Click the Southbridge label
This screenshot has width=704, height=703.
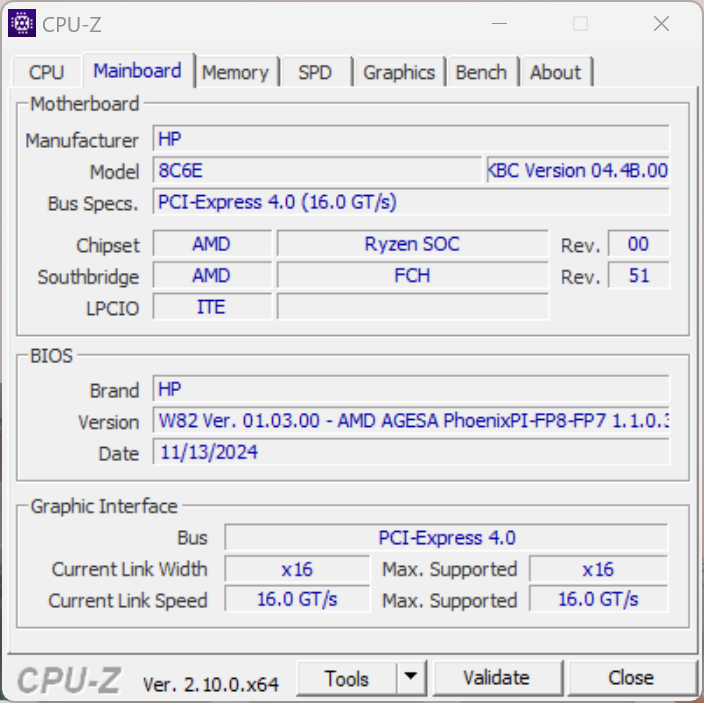(88, 277)
